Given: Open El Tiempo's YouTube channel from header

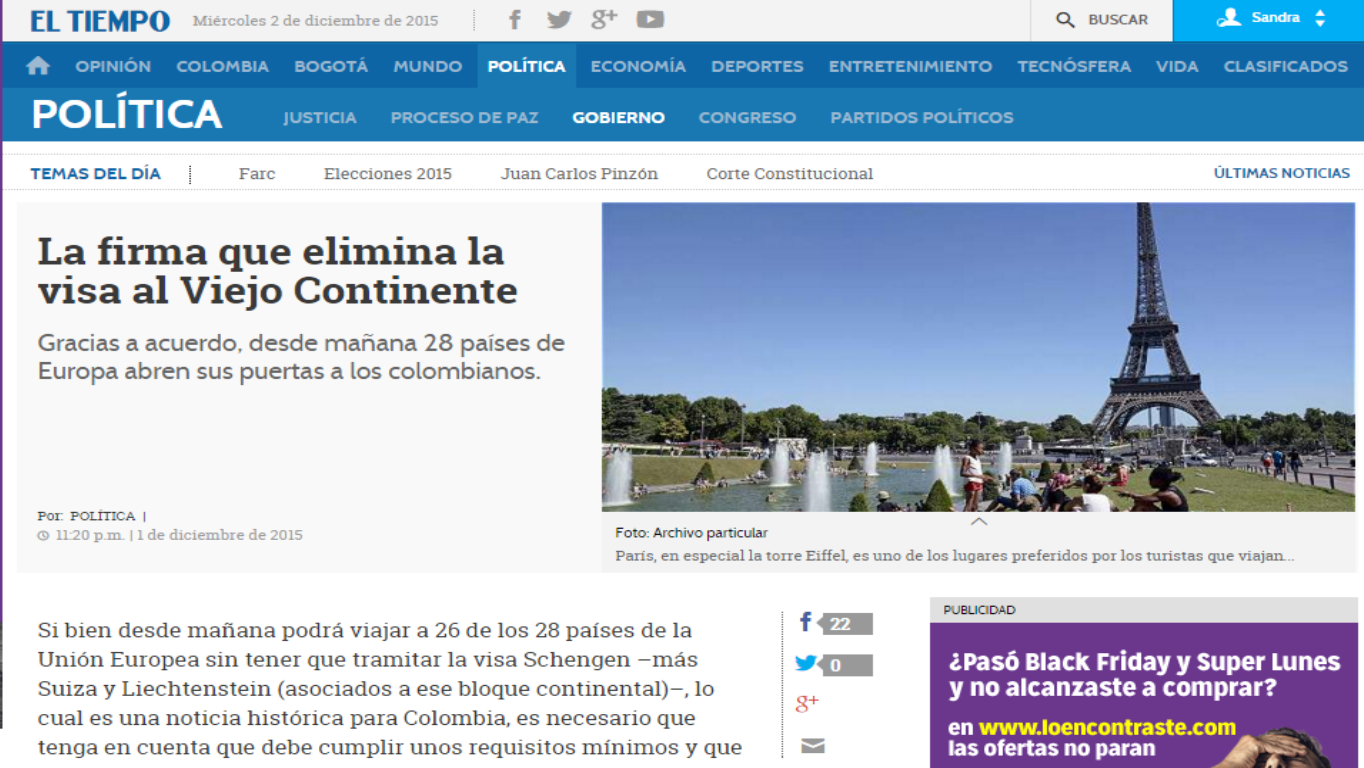Looking at the screenshot, I should coord(650,19).
